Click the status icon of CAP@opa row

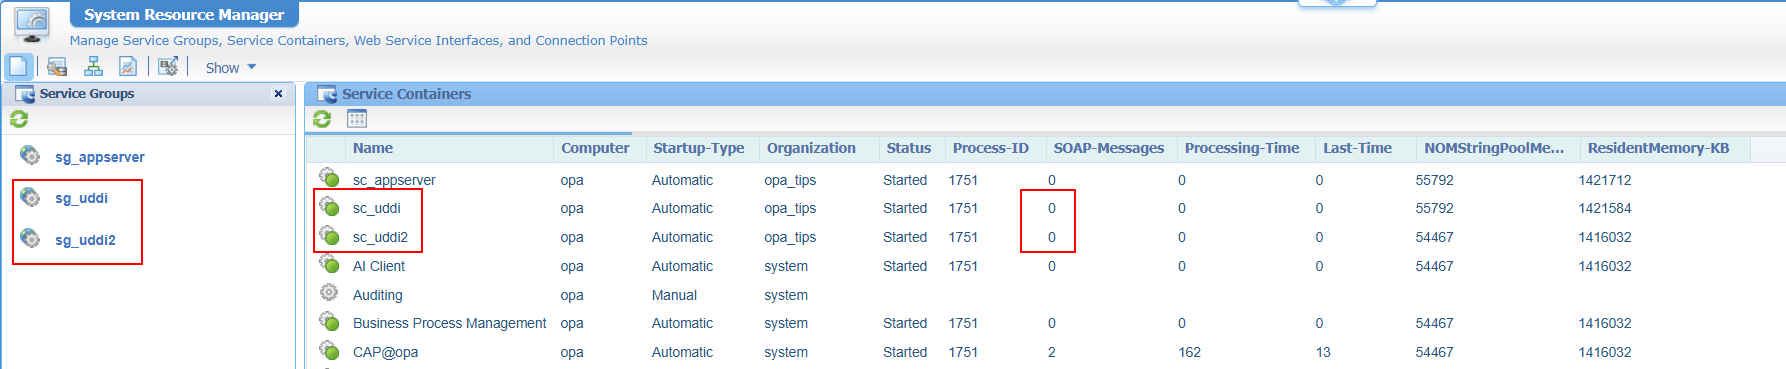(x=329, y=351)
